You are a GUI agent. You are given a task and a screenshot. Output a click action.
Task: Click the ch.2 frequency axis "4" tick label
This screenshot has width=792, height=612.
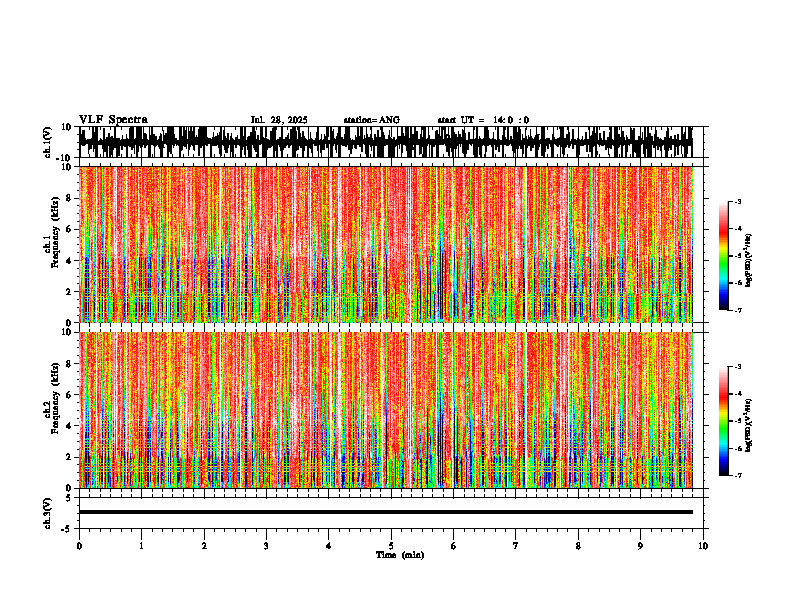click(70, 426)
